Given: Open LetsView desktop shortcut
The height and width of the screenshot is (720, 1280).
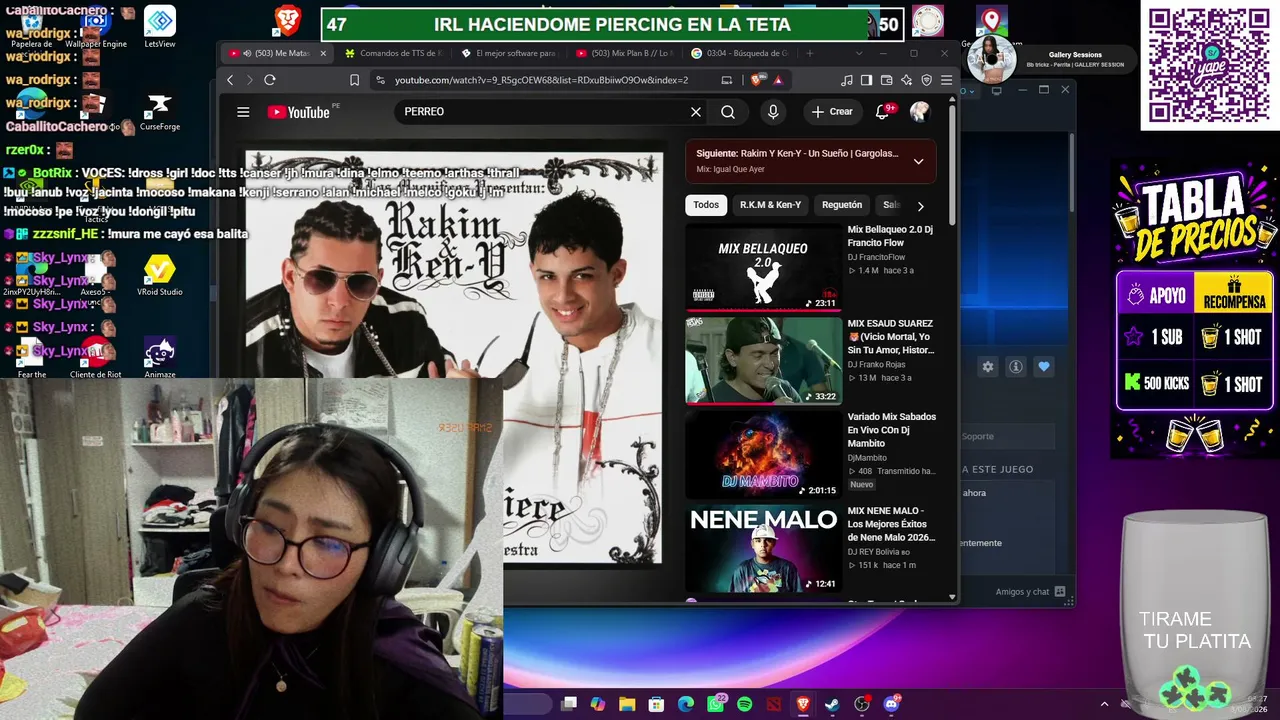Looking at the screenshot, I should [160, 27].
